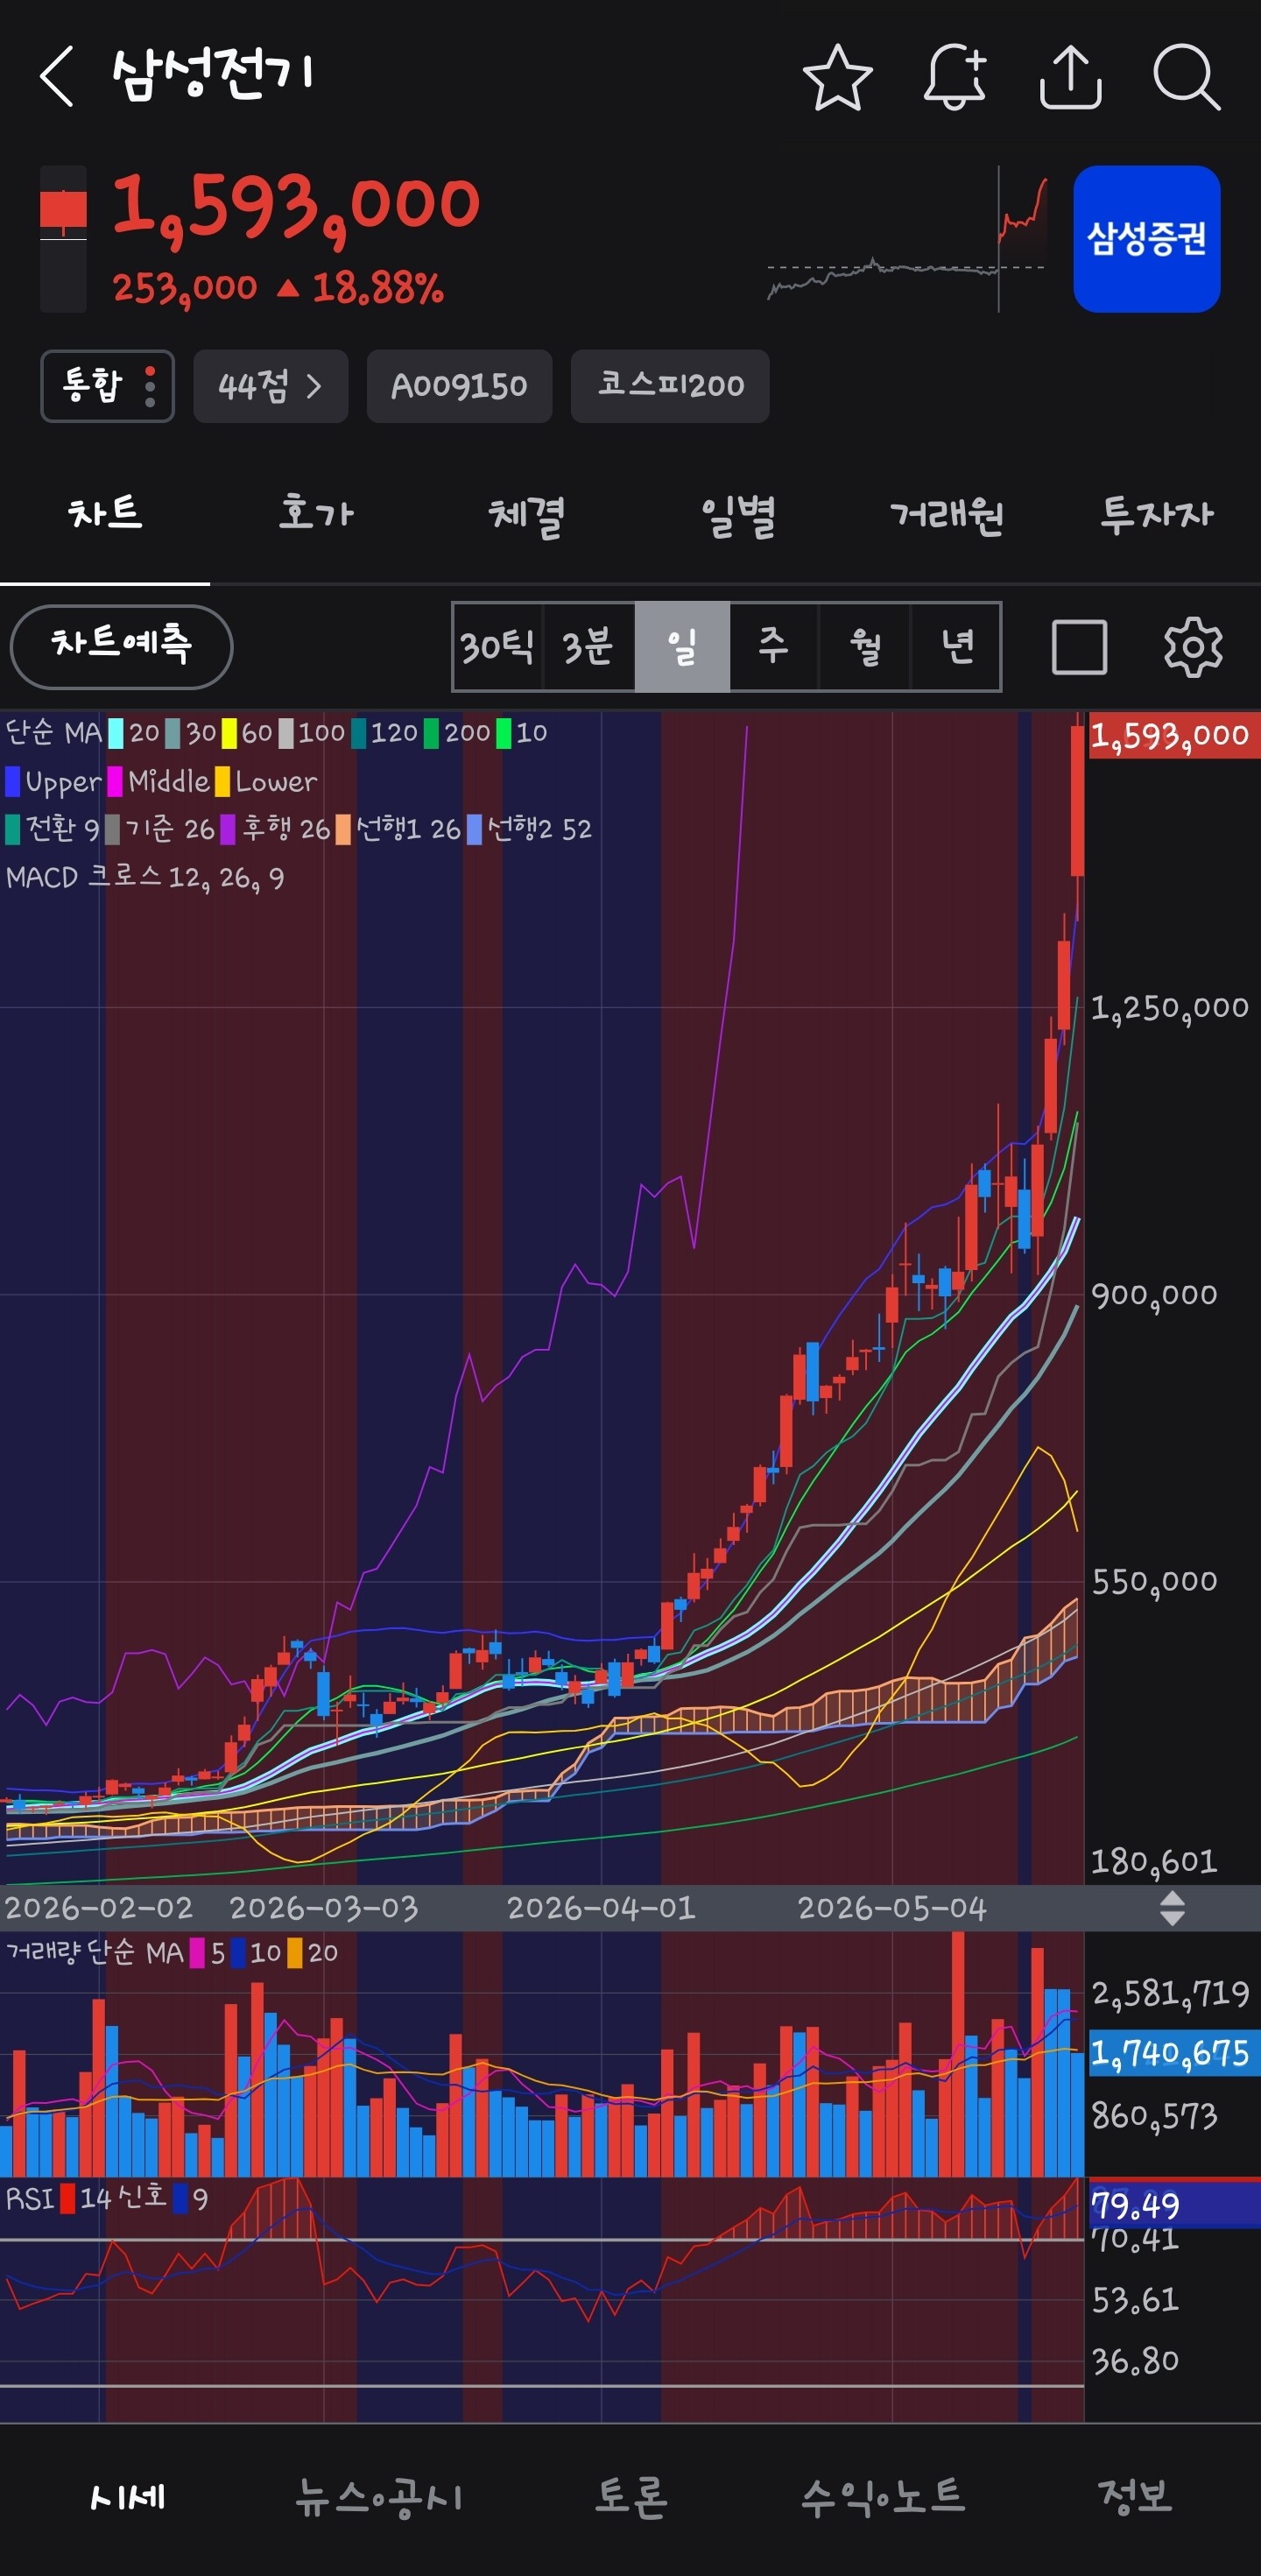The width and height of the screenshot is (1261, 2576).
Task: Switch to the 호가 tab
Action: [316, 514]
